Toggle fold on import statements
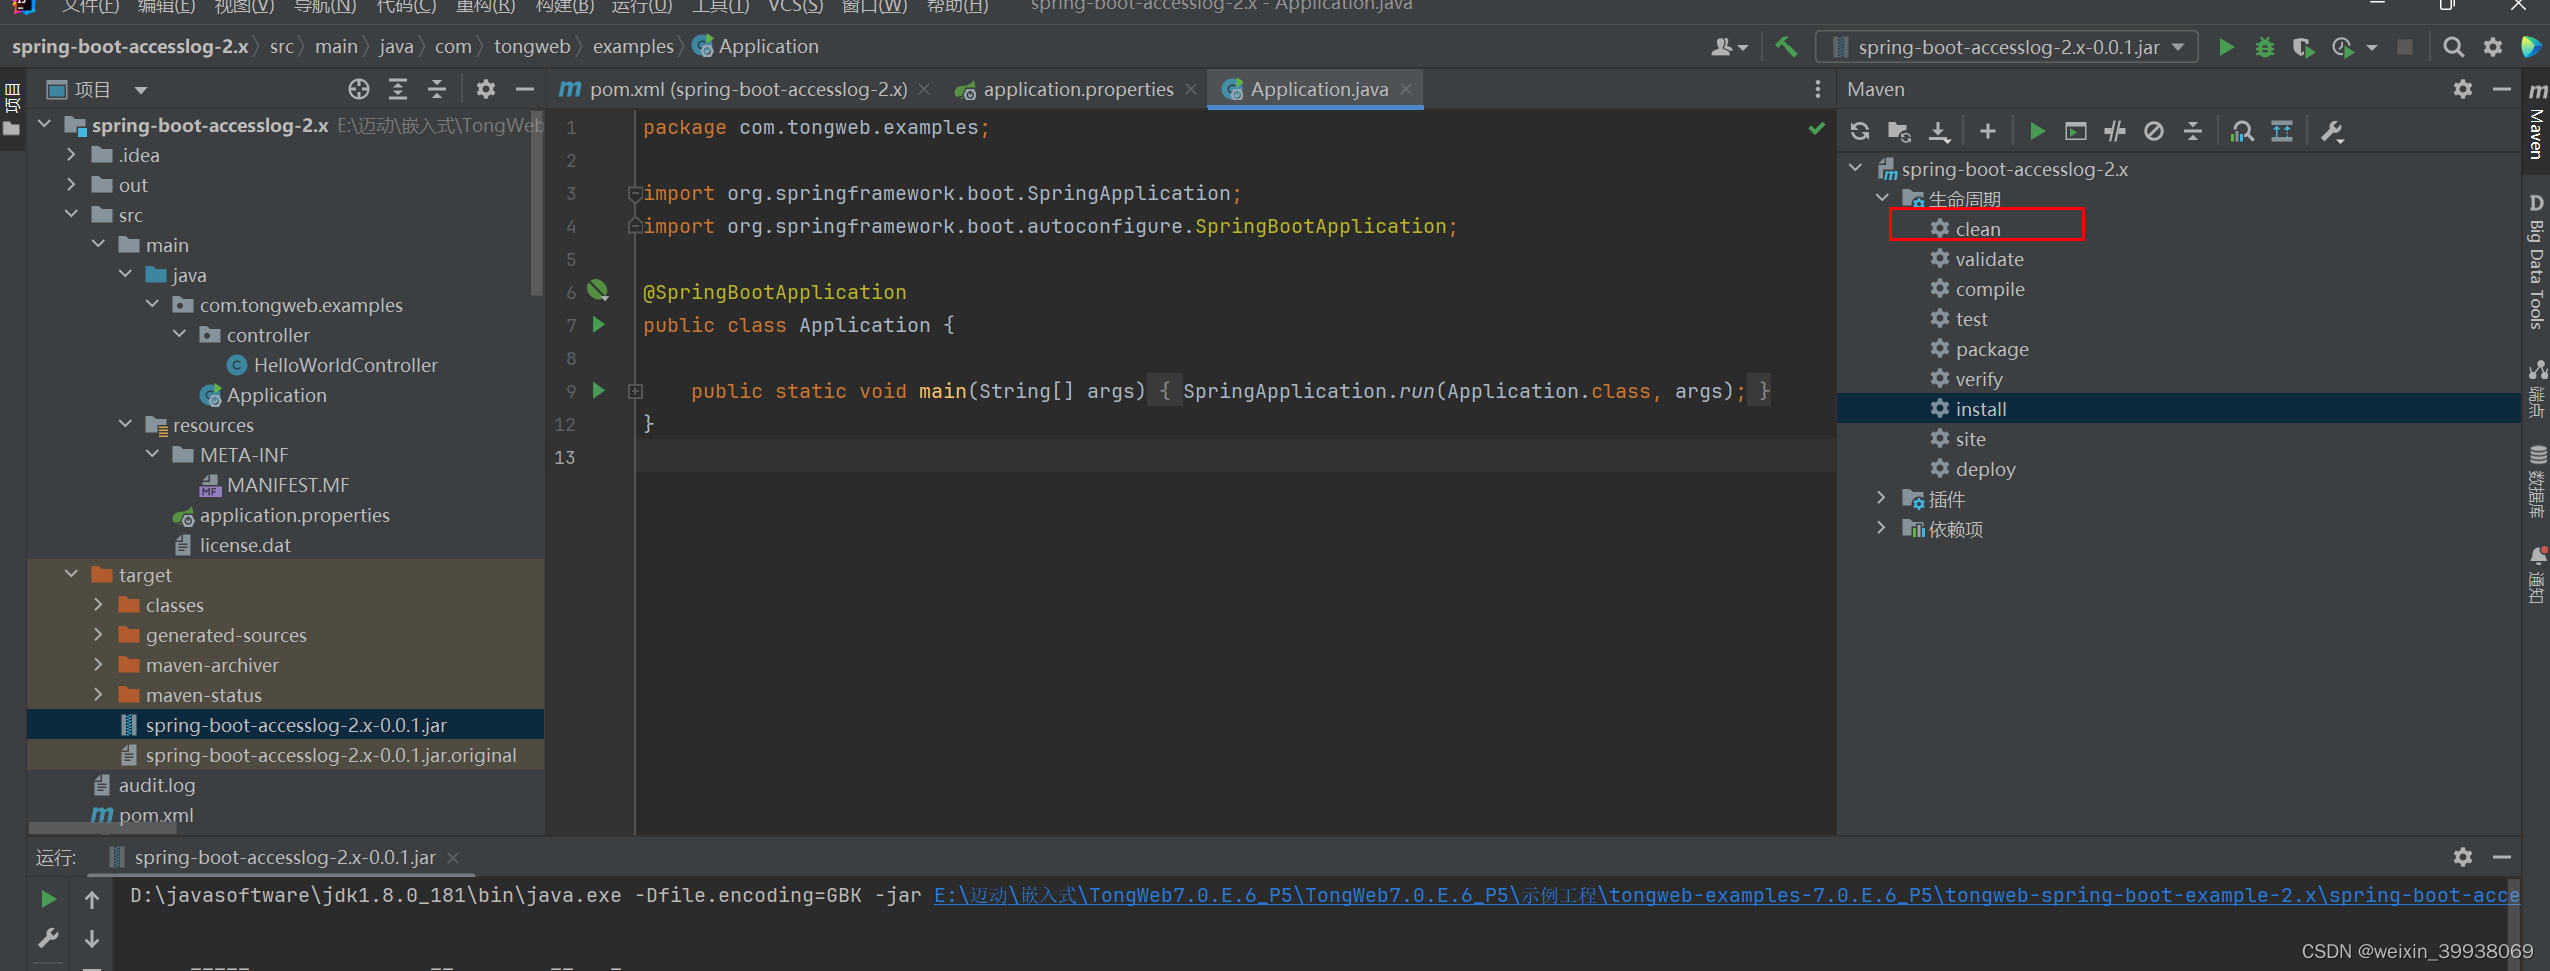 (634, 193)
